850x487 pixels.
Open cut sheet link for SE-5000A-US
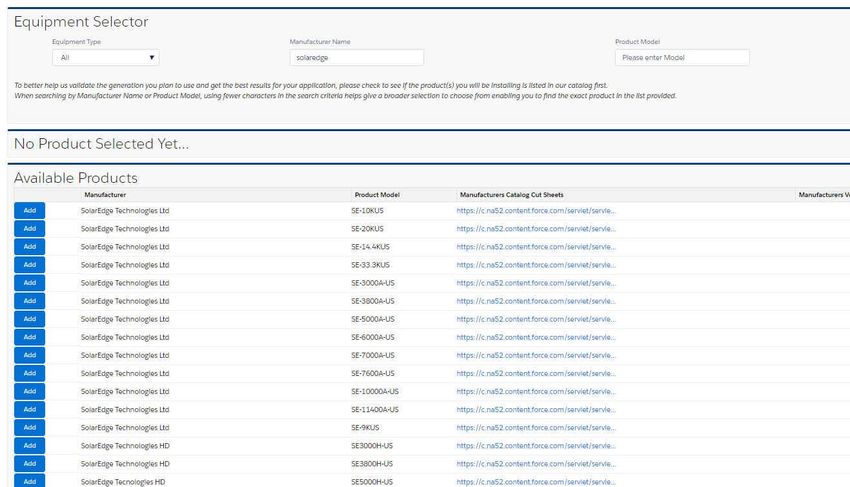(536, 319)
